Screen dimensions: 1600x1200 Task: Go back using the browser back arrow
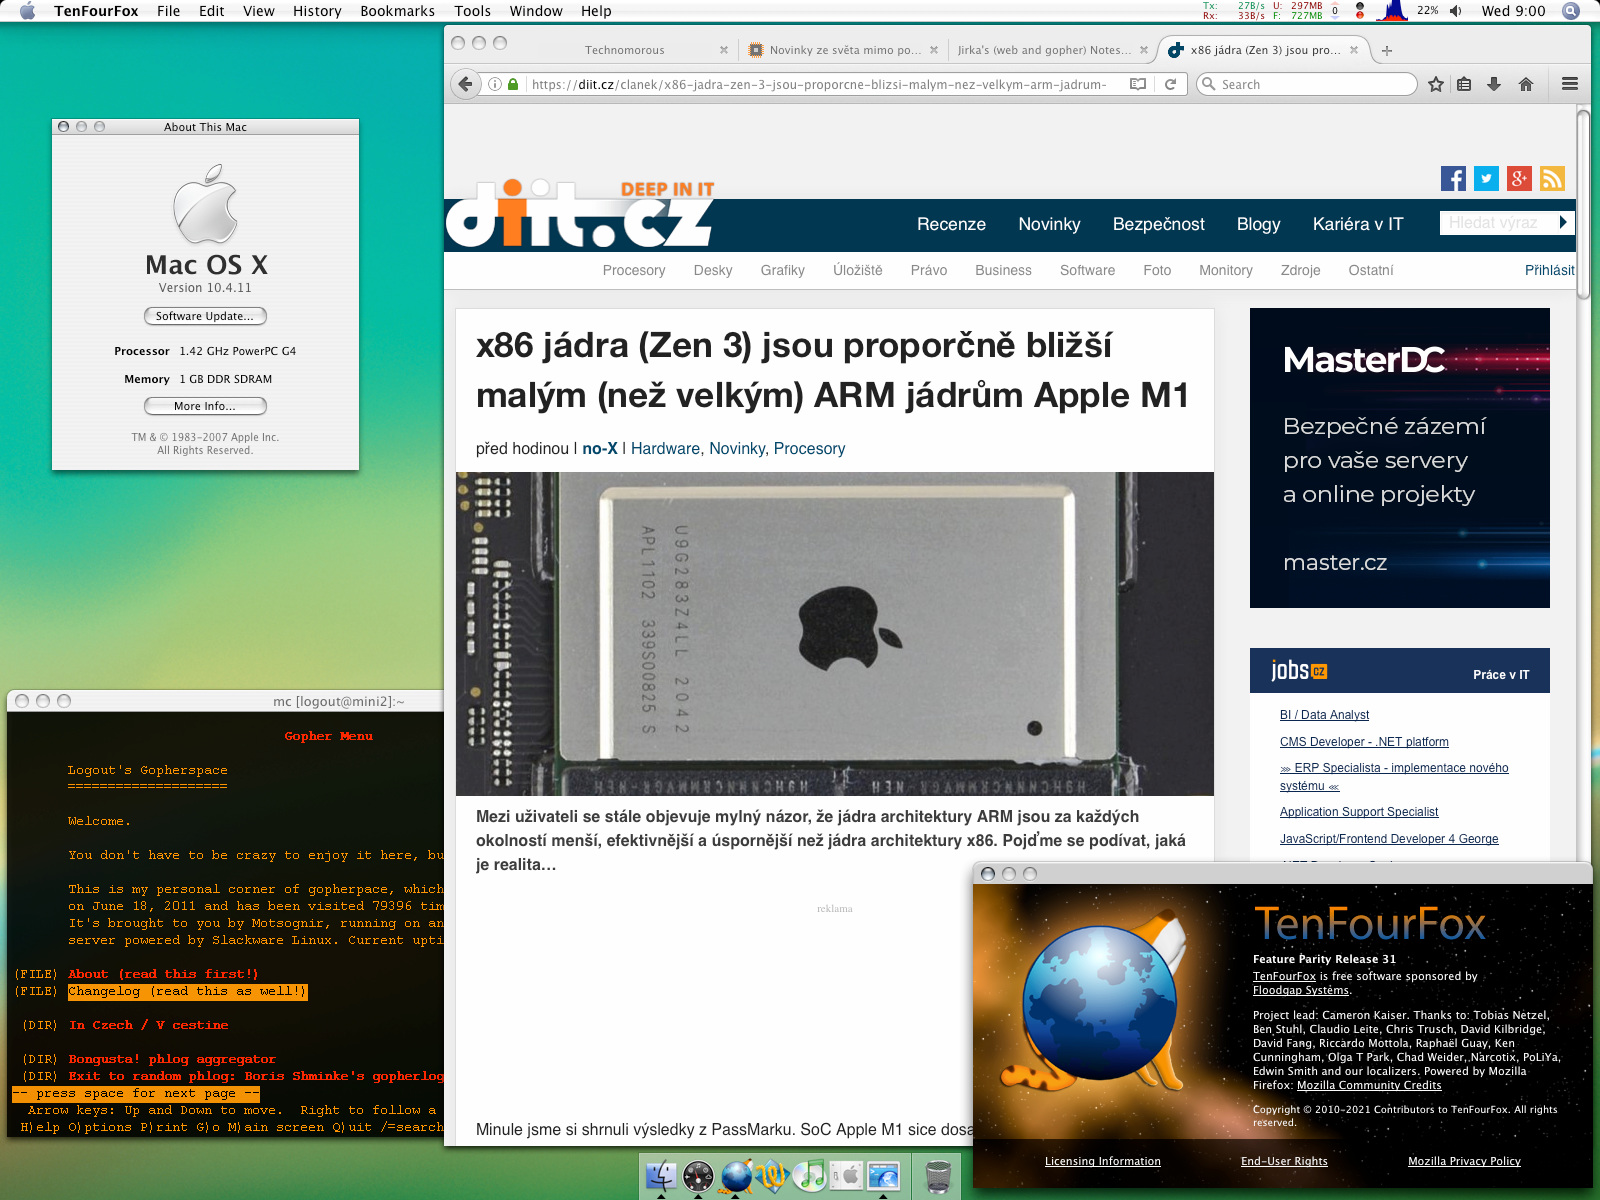pos(465,84)
